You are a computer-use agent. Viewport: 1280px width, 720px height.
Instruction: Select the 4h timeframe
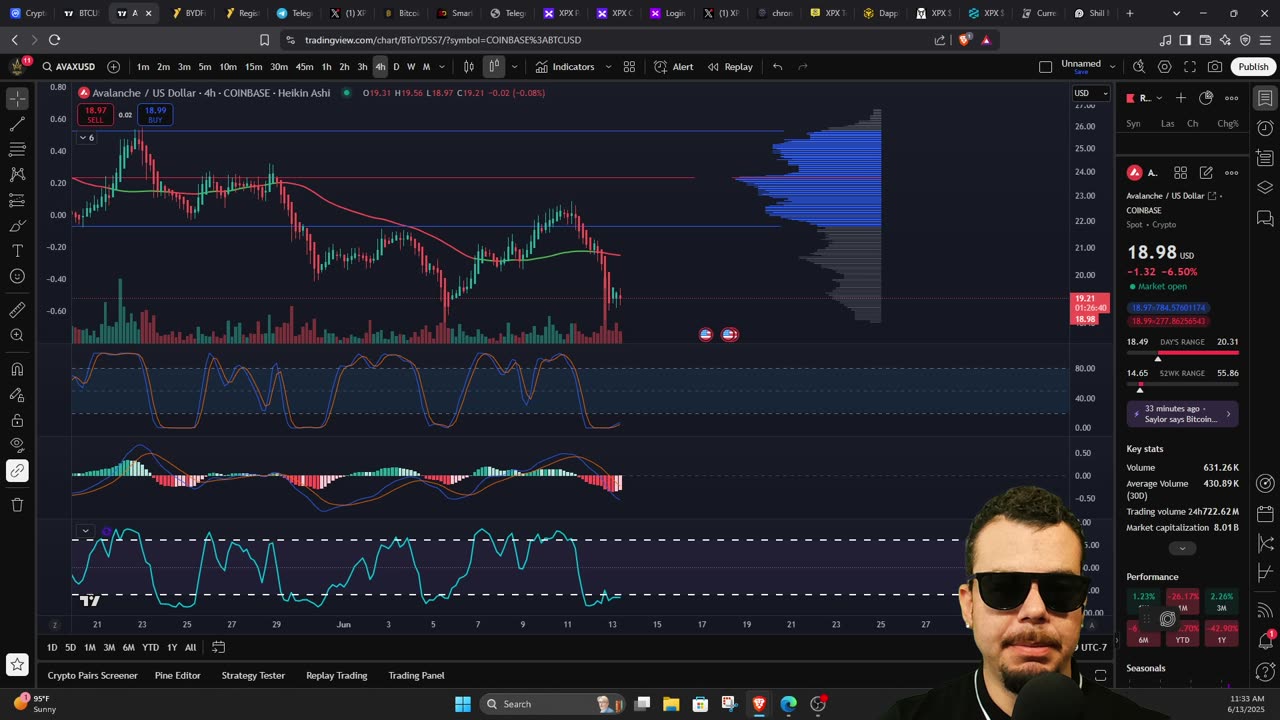pos(380,67)
